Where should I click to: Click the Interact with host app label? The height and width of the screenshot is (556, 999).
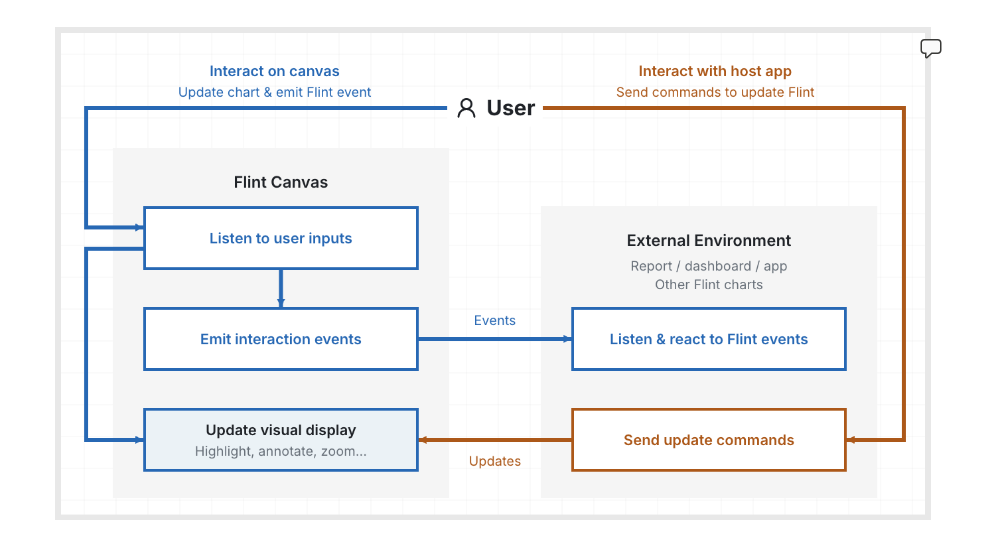715,71
